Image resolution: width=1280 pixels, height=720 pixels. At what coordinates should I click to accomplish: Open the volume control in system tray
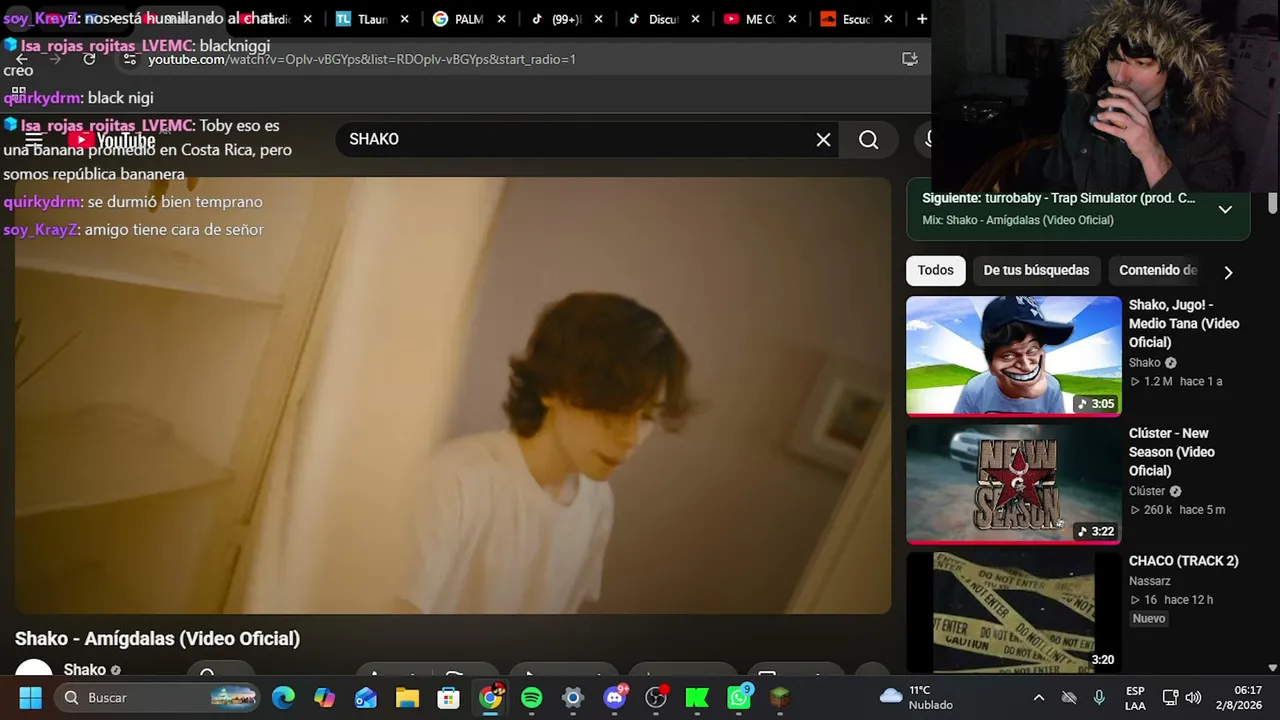[1192, 697]
